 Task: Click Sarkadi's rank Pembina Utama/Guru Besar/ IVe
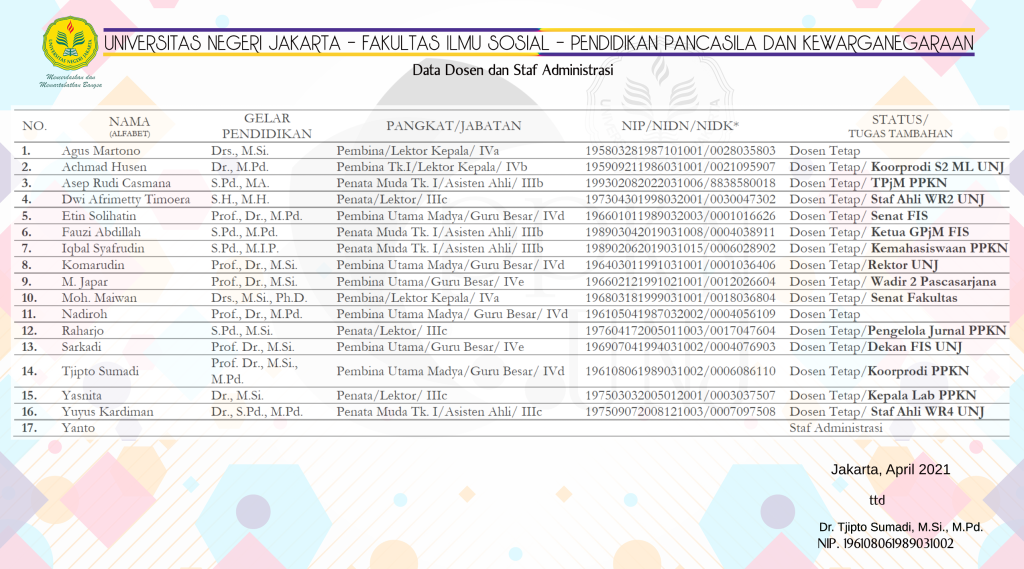point(430,347)
